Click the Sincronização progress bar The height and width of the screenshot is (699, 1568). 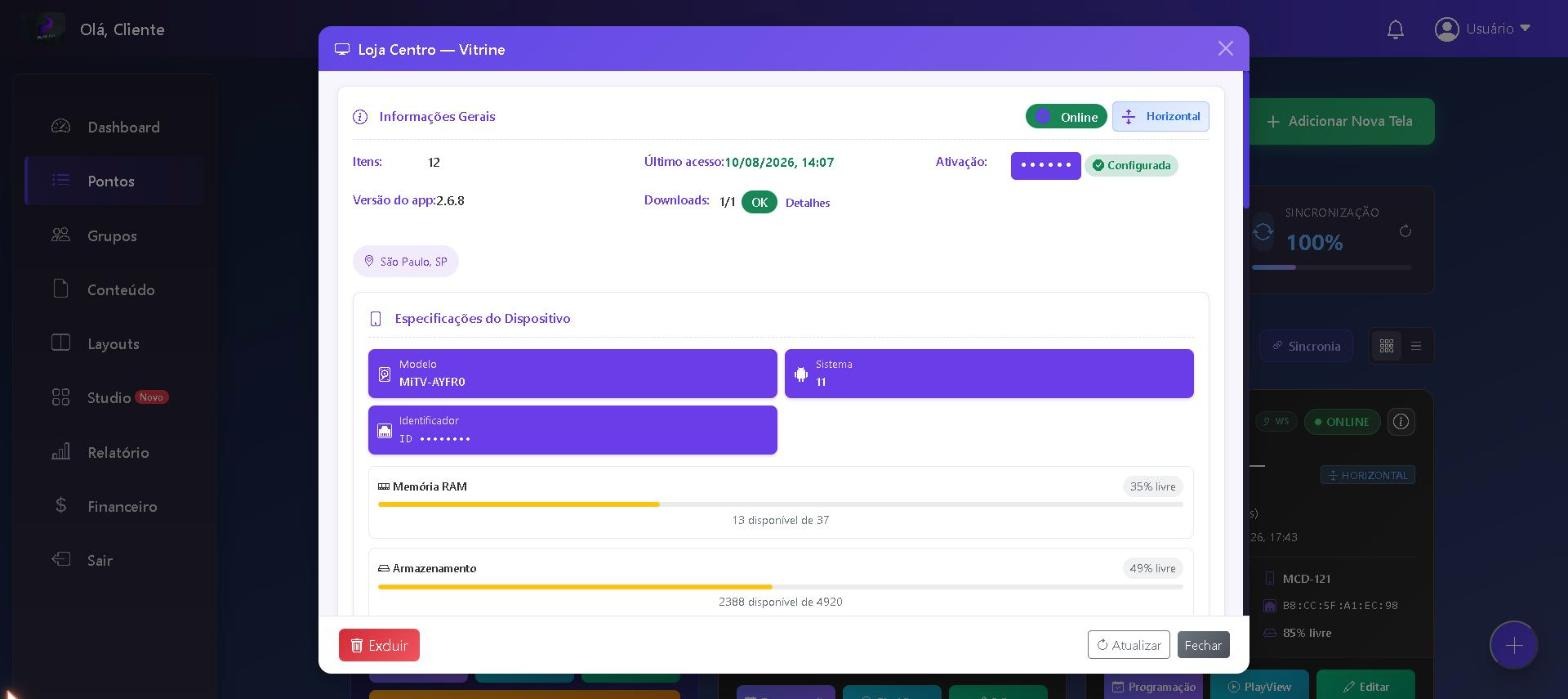(x=1331, y=267)
